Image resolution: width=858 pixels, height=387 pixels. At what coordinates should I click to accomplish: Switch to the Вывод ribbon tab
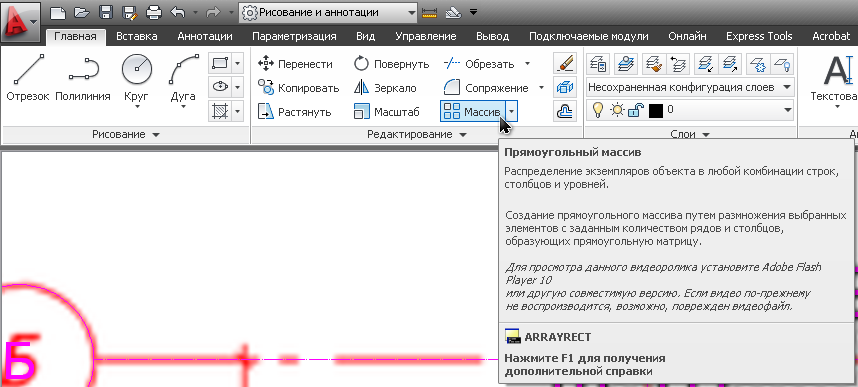point(492,36)
